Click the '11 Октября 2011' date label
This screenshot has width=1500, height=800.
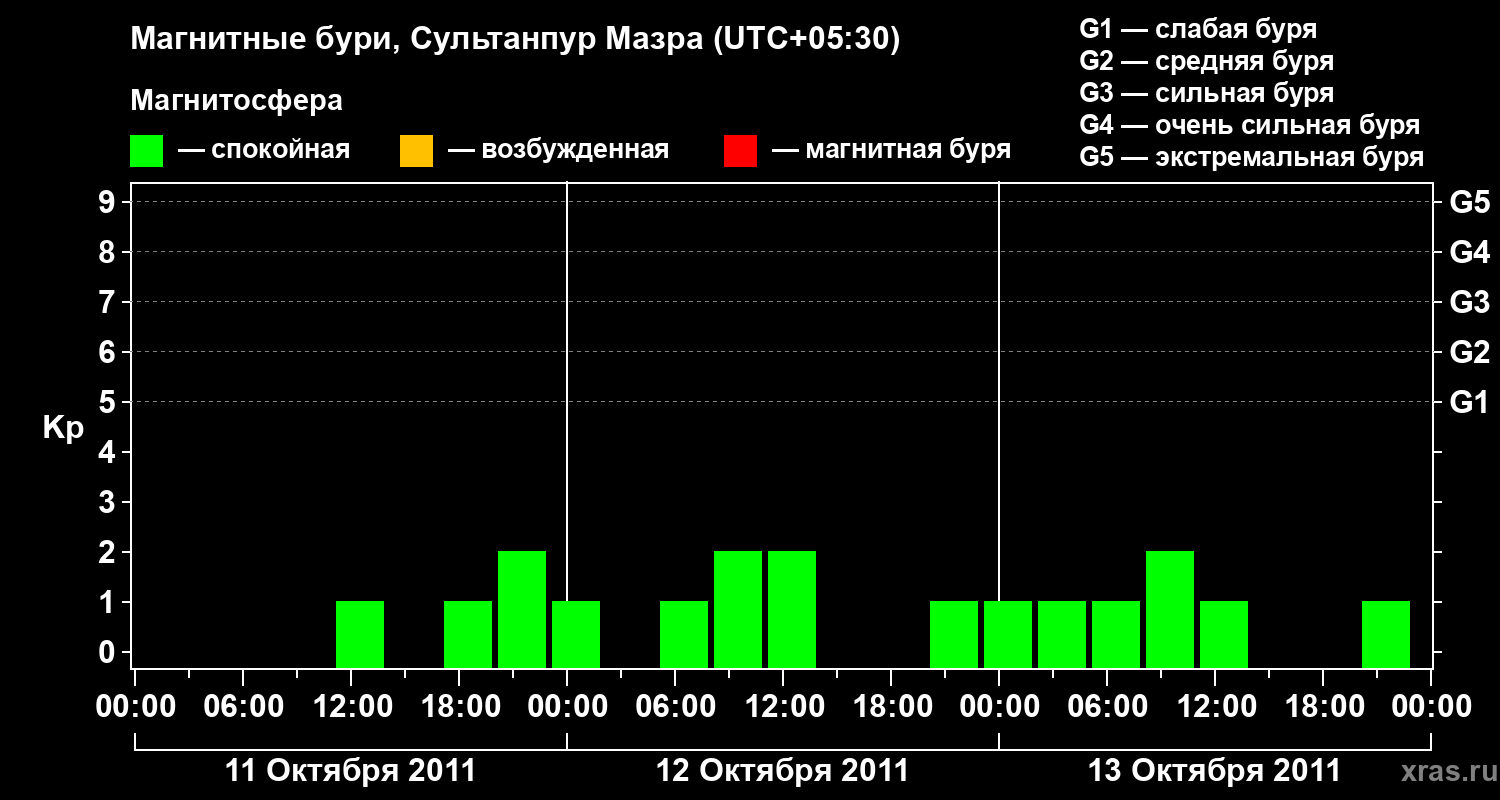351,771
